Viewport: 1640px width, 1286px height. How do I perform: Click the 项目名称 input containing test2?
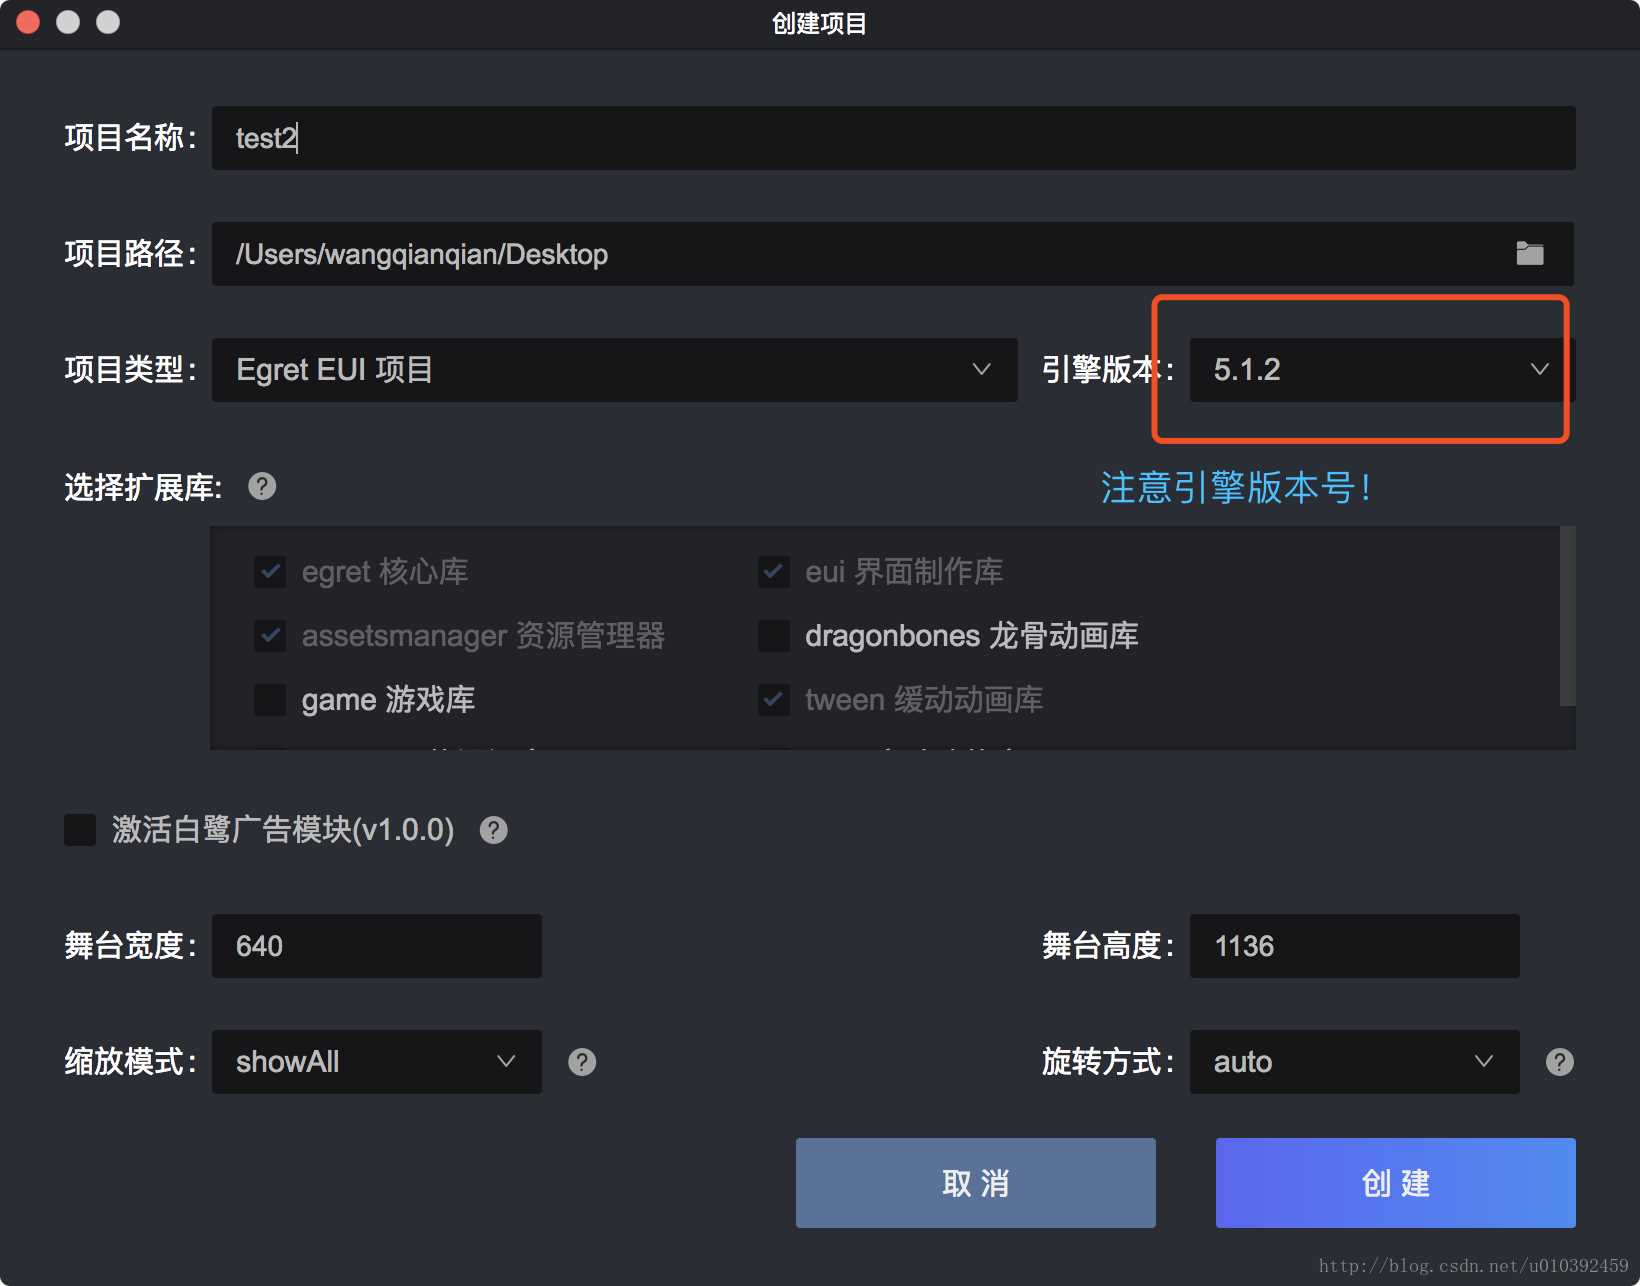point(894,138)
